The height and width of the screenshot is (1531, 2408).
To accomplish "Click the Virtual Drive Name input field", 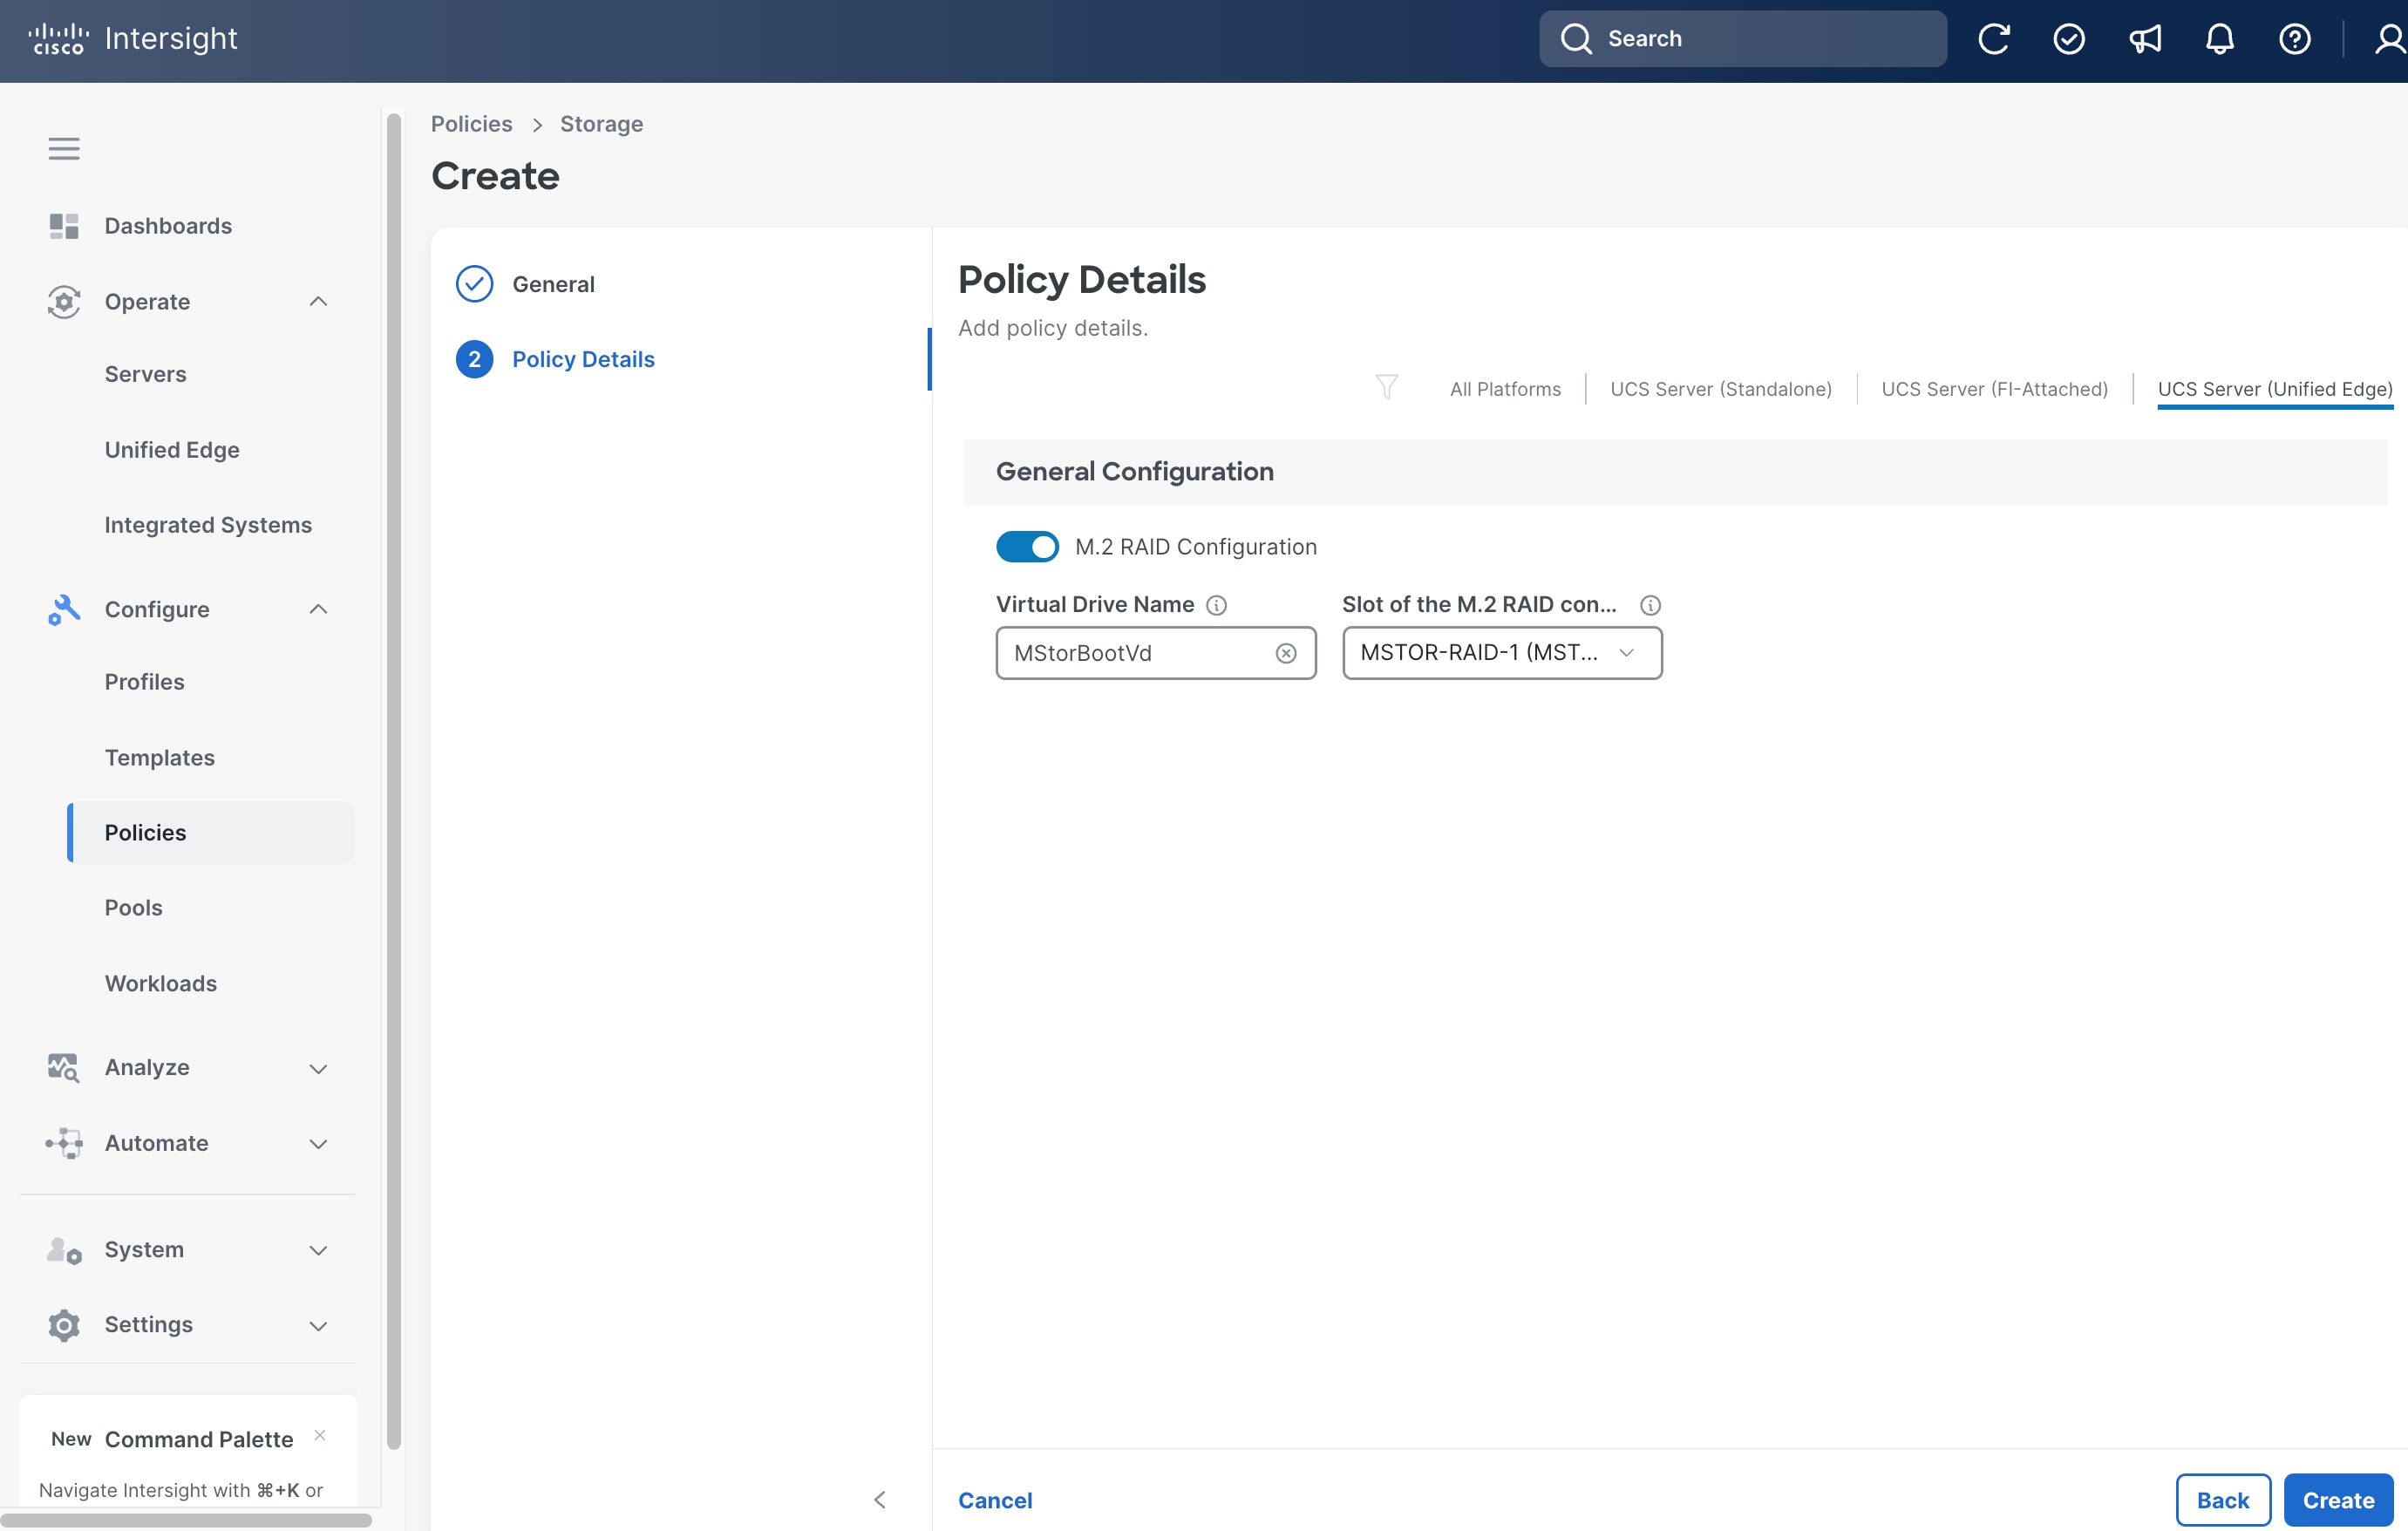I will pyautogui.click(x=1155, y=653).
